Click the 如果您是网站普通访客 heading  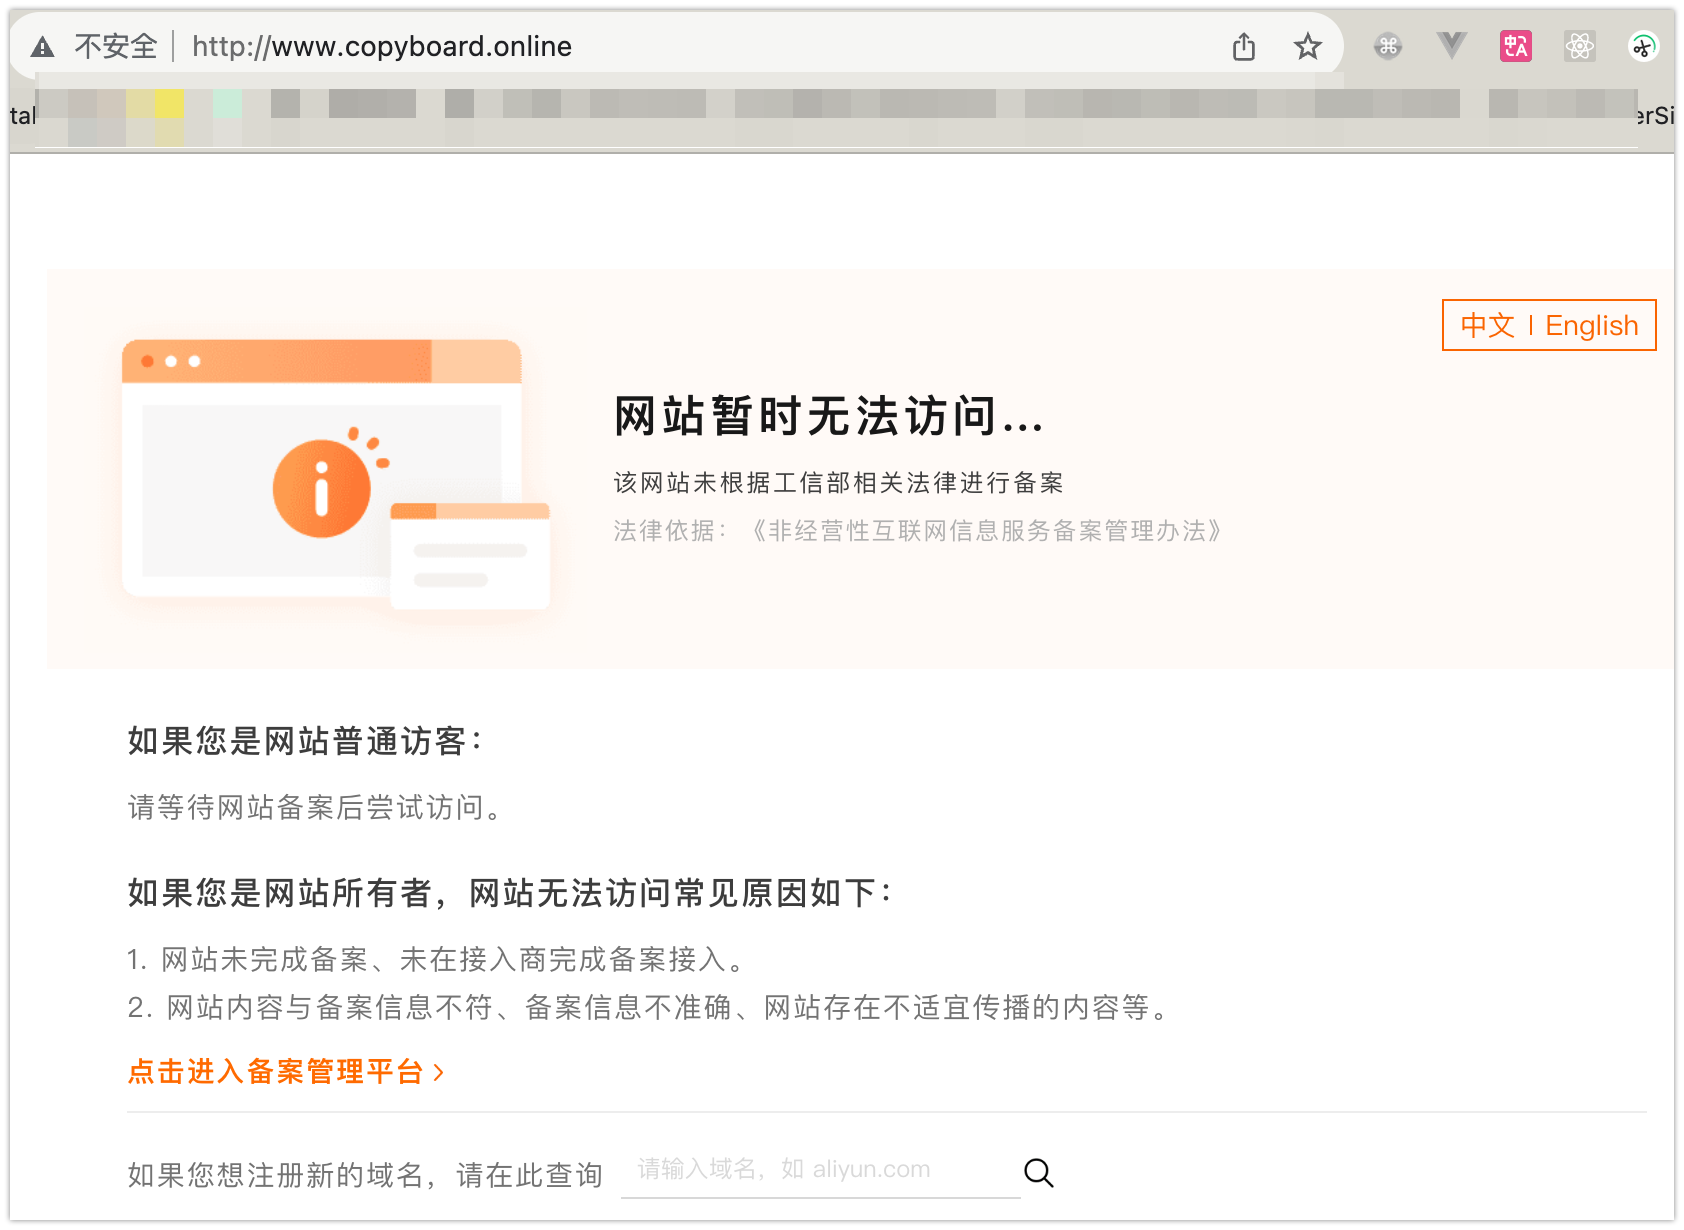305,741
